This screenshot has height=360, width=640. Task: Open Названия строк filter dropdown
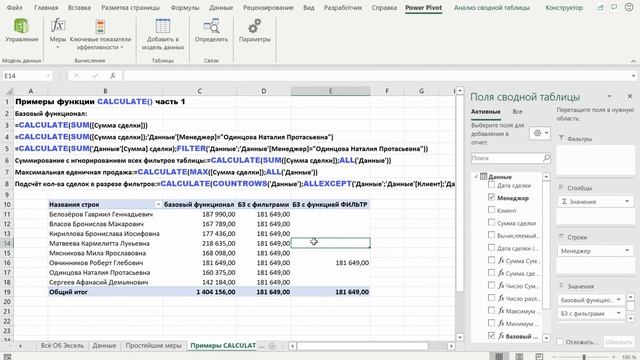(158, 204)
